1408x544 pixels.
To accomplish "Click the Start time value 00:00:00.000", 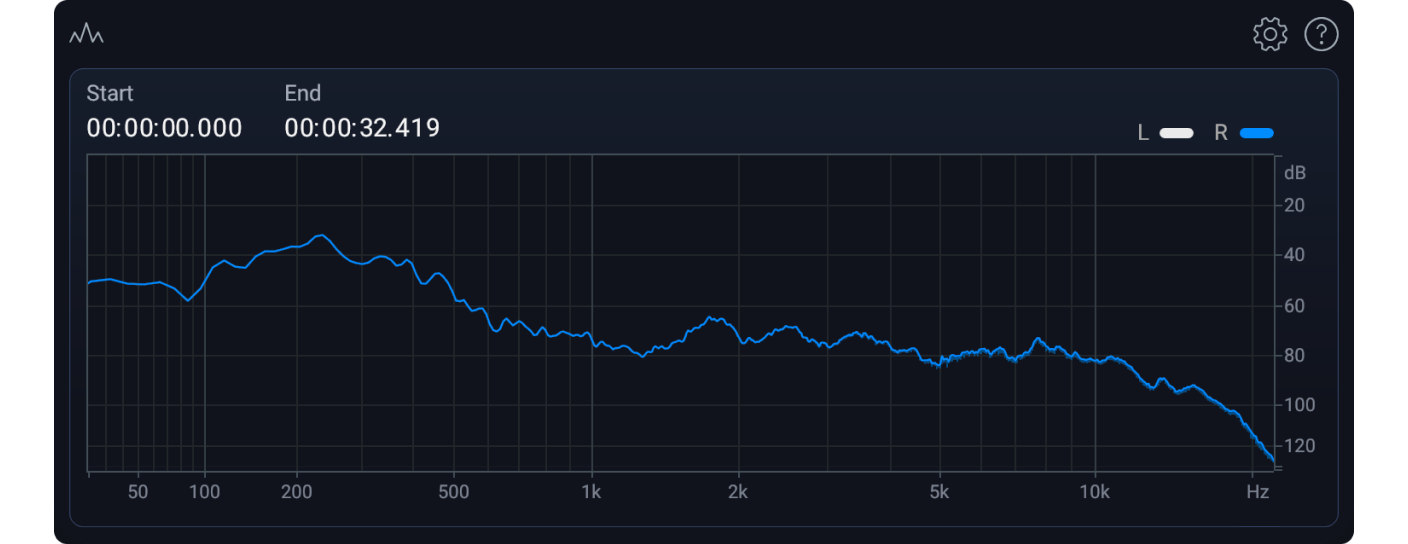I will pos(164,128).
